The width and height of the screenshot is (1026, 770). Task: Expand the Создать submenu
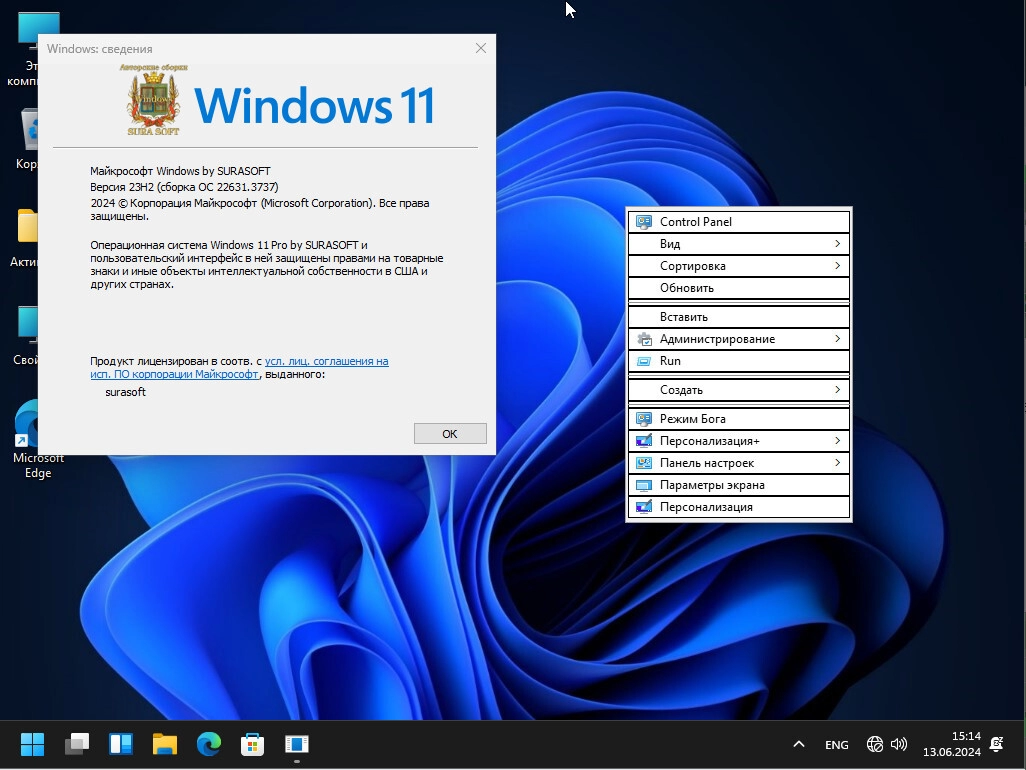click(x=738, y=390)
